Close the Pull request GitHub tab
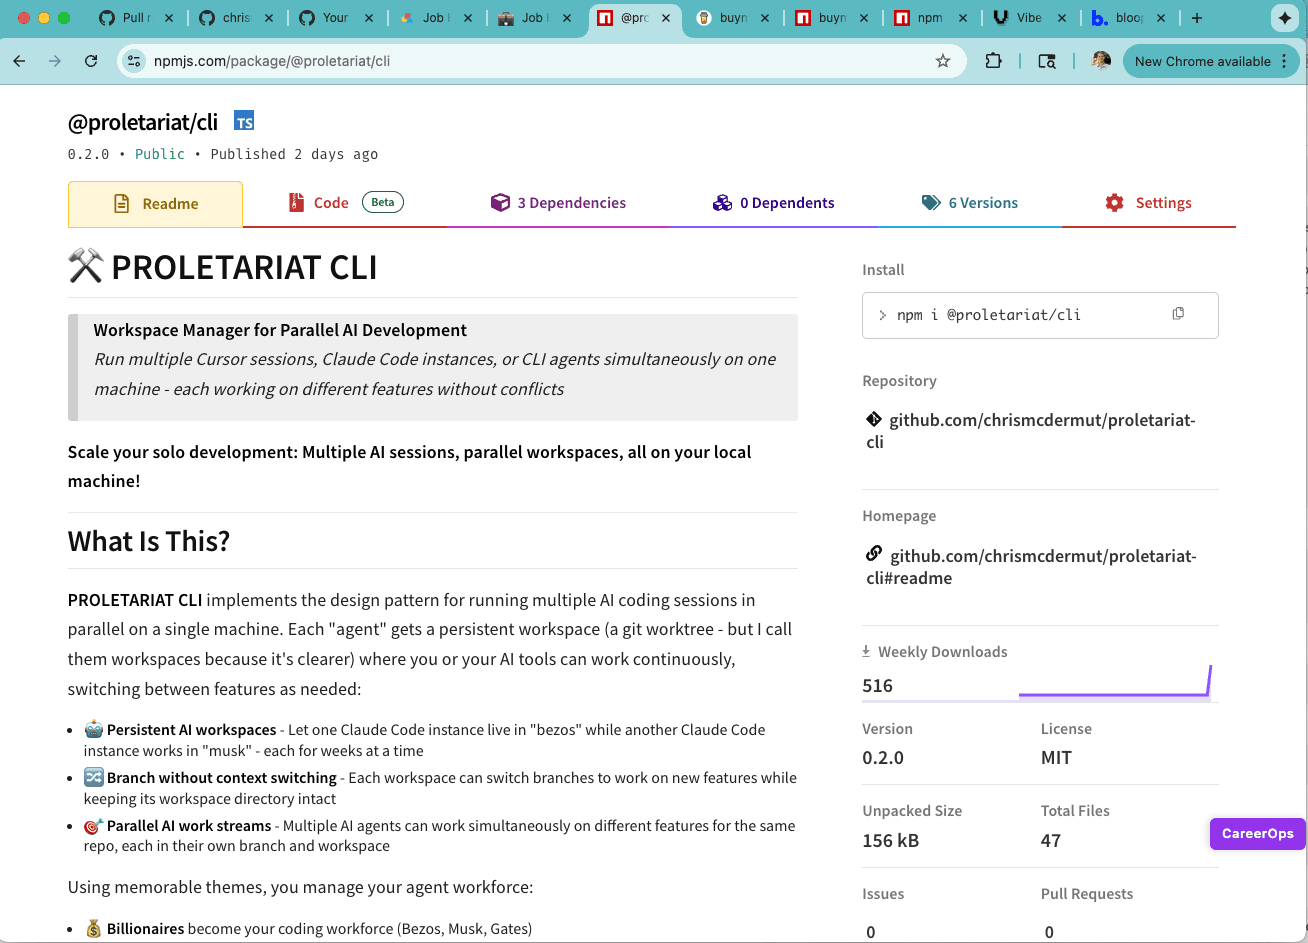Screen dimensions: 1308x943 tap(167, 18)
